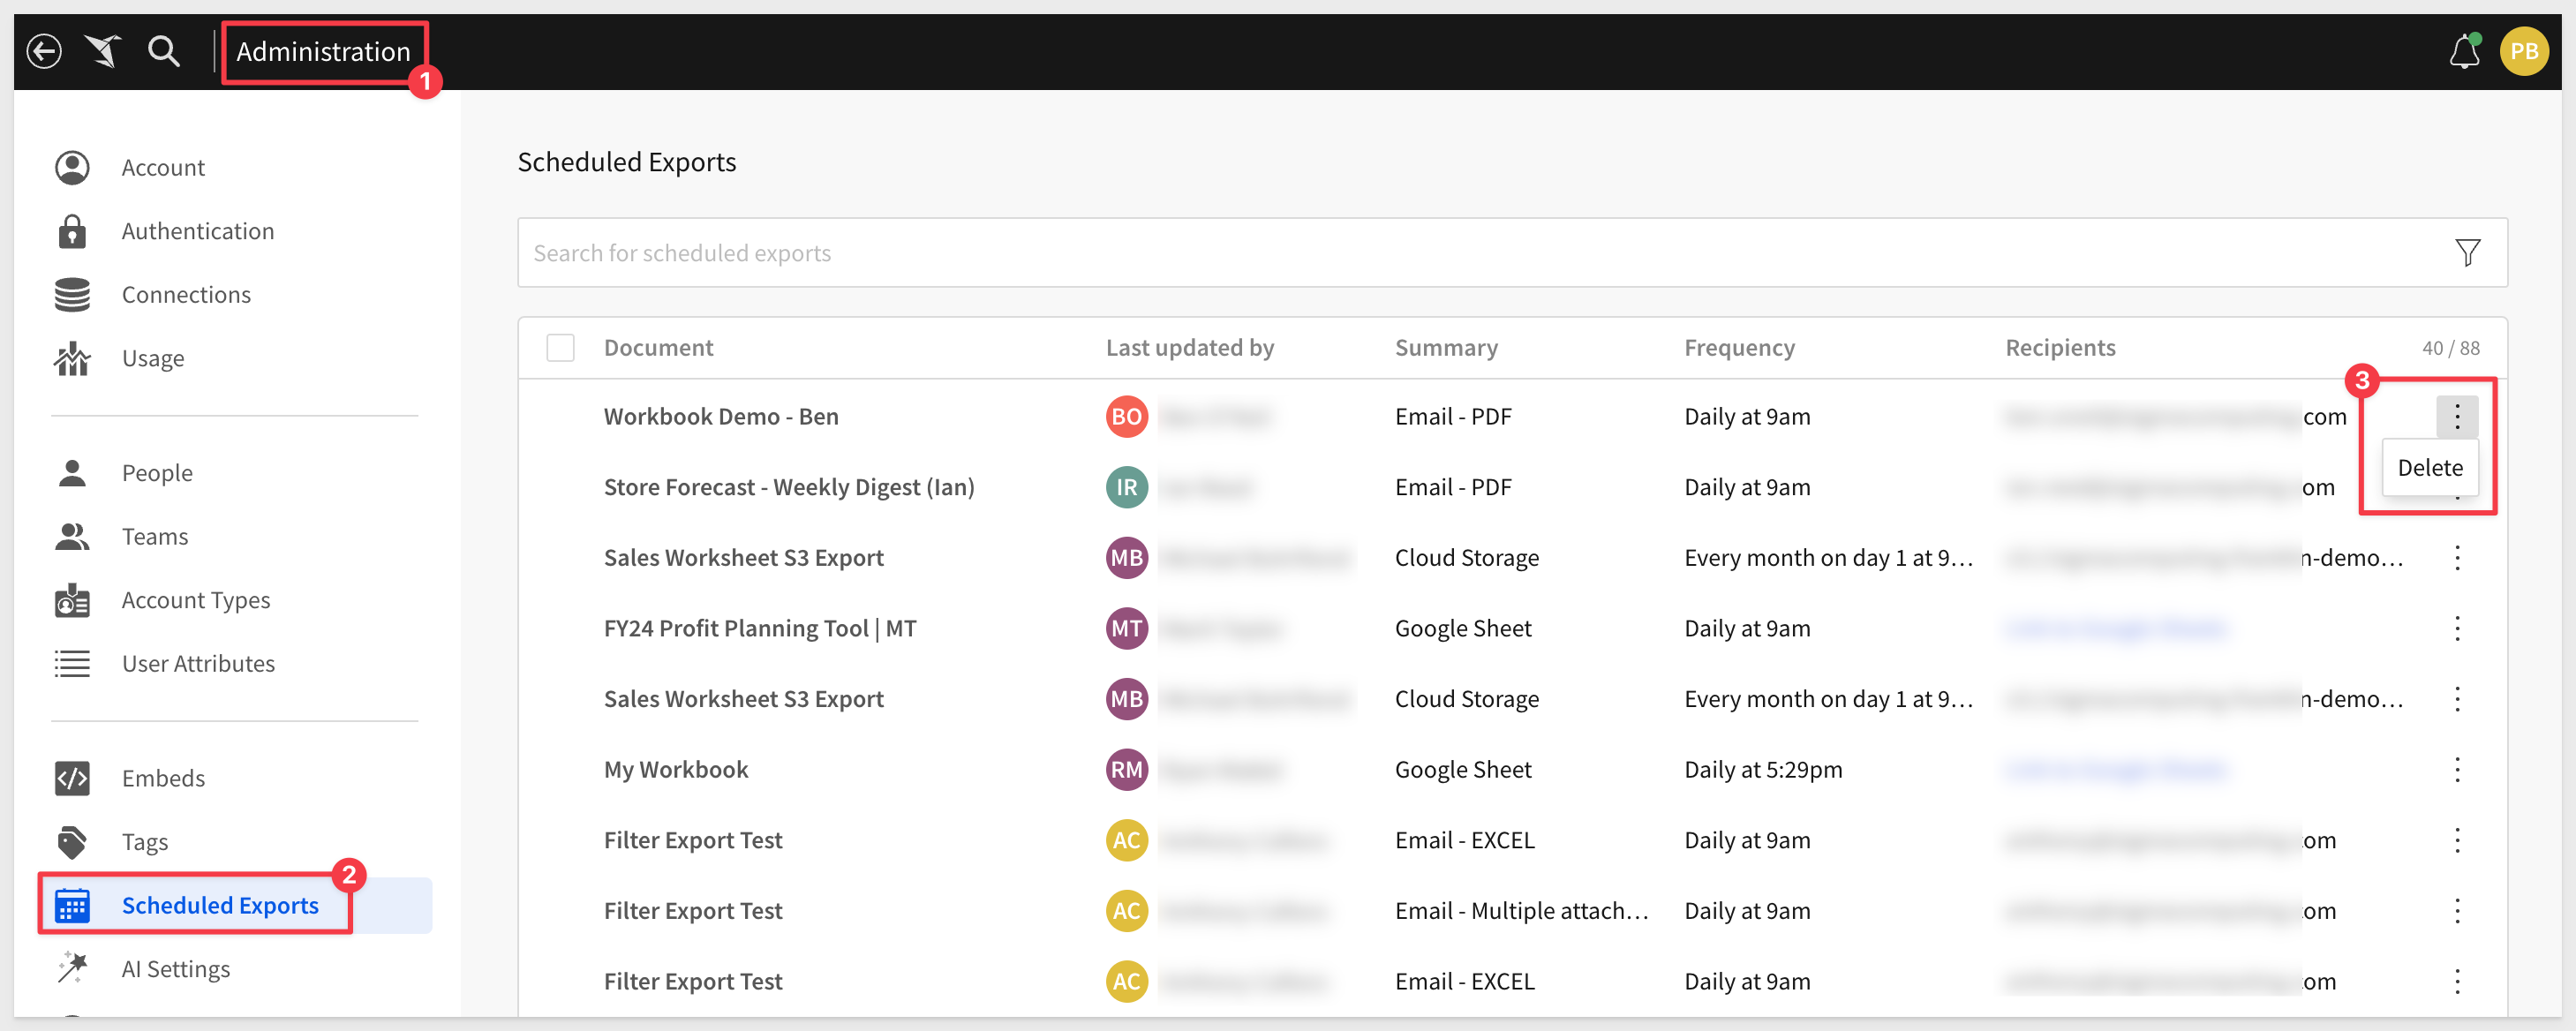
Task: Click the filter funnel icon
Action: coord(2467,253)
